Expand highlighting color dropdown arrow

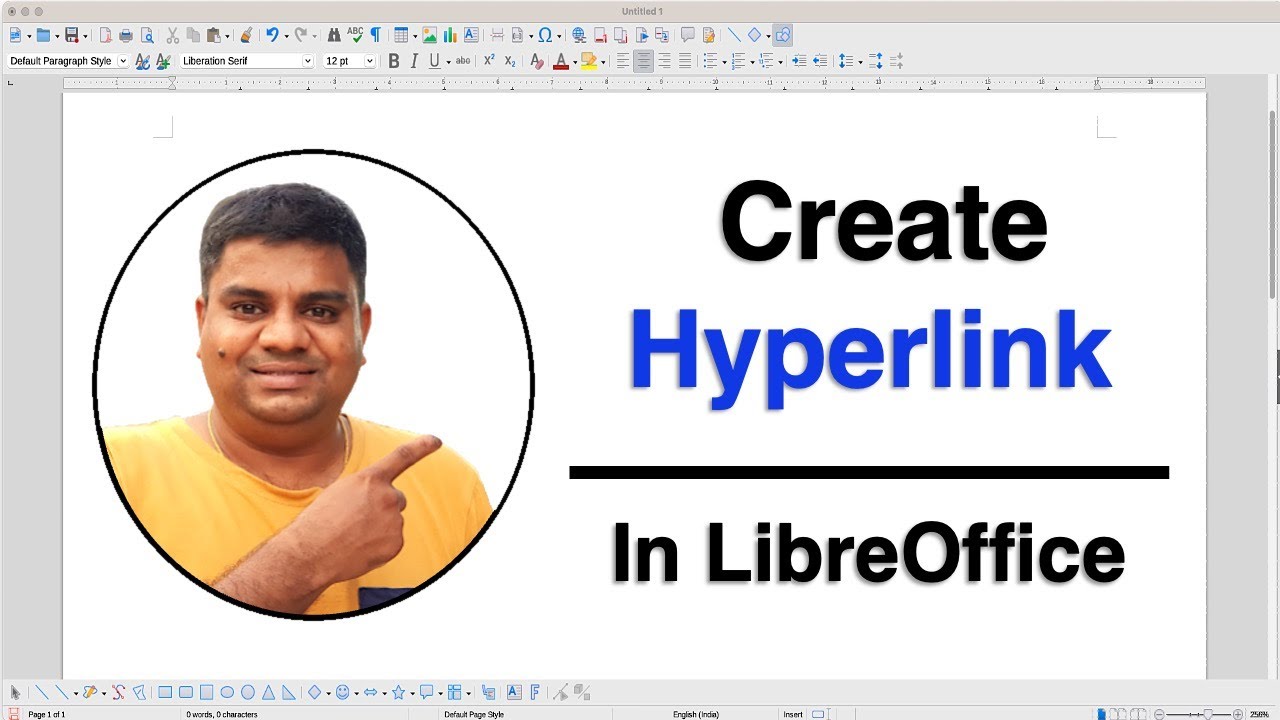click(603, 62)
